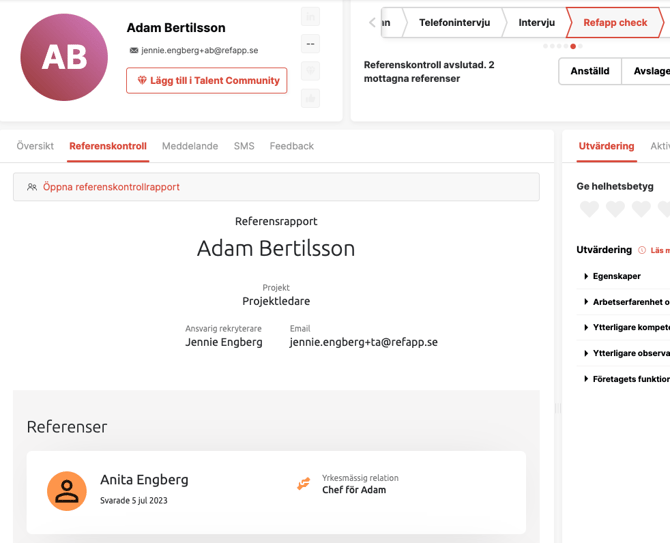670x543 pixels.
Task: Click the left arrow in stage pipeline
Action: click(372, 22)
